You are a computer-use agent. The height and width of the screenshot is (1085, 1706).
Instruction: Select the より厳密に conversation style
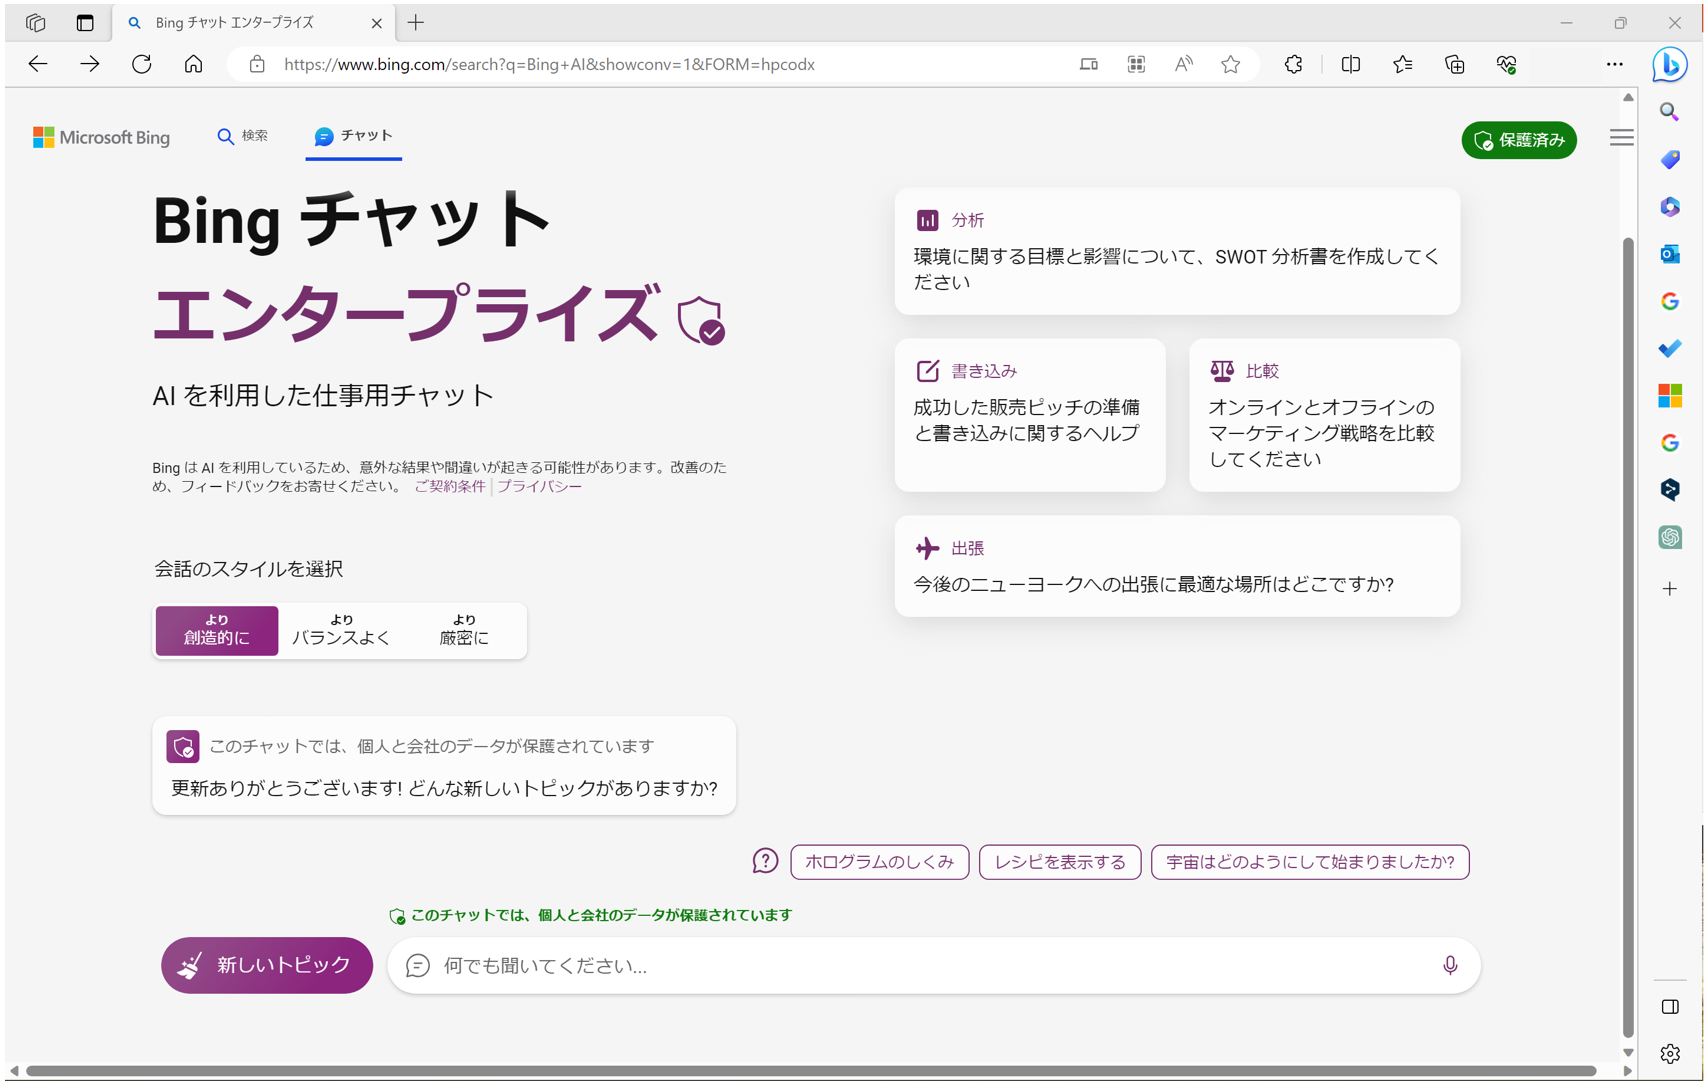[x=464, y=630]
